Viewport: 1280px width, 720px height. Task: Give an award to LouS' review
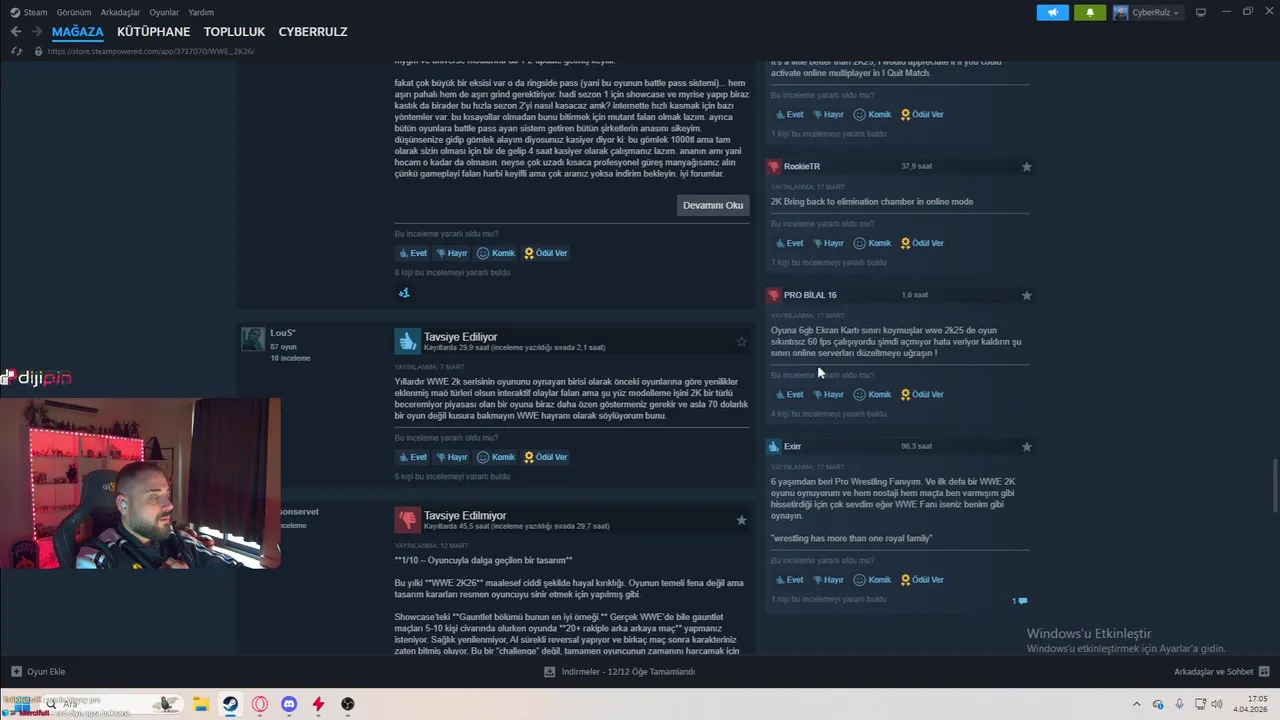546,457
